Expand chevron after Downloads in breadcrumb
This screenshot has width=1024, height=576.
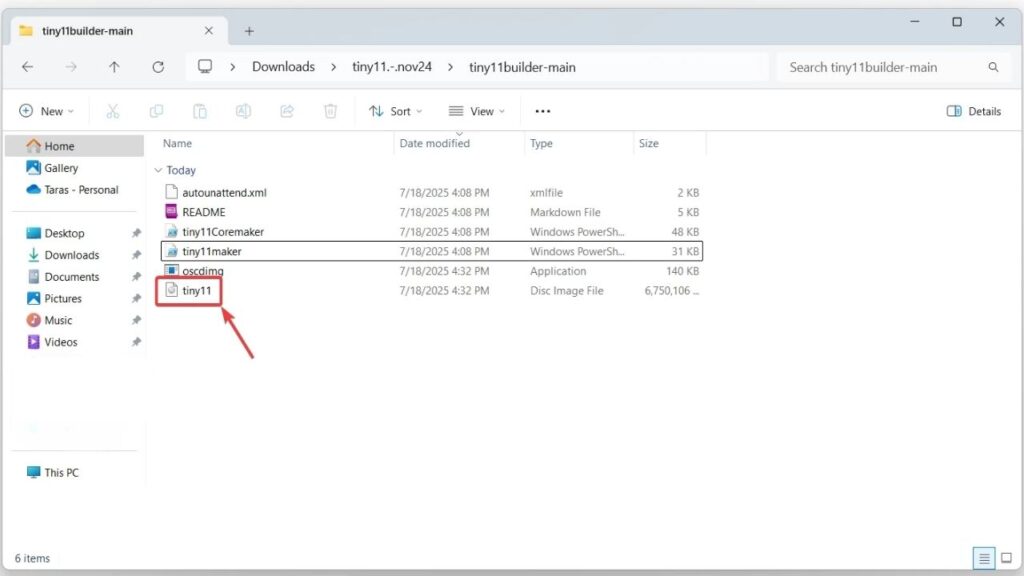(x=334, y=67)
